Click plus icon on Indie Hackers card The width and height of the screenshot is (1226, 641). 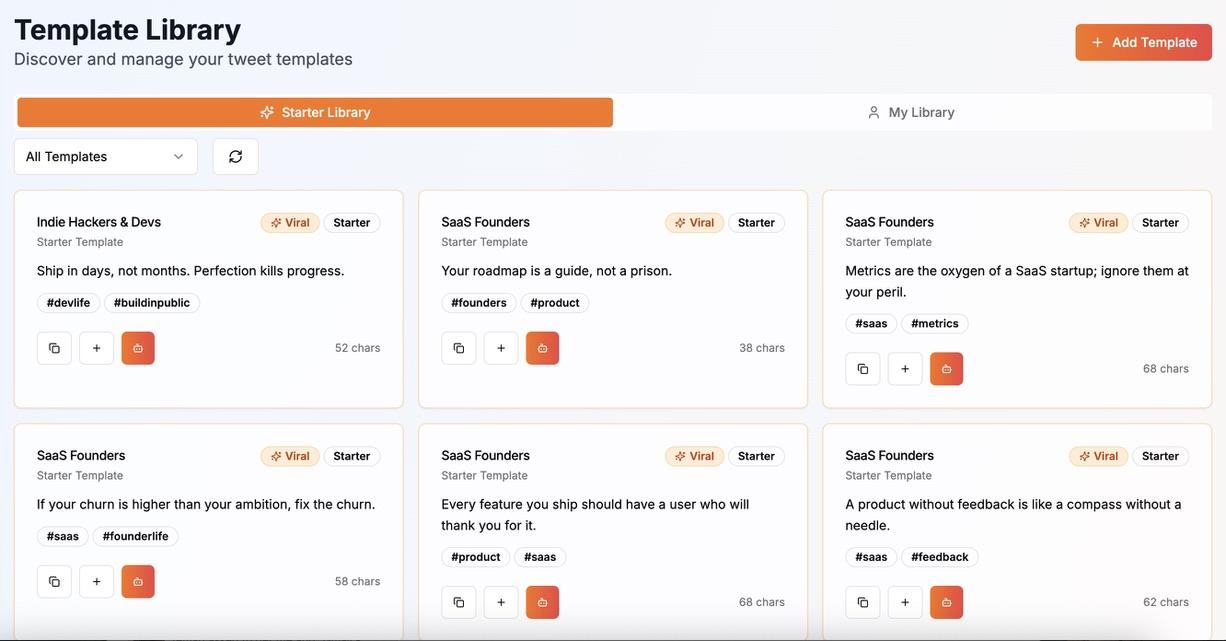[97, 348]
